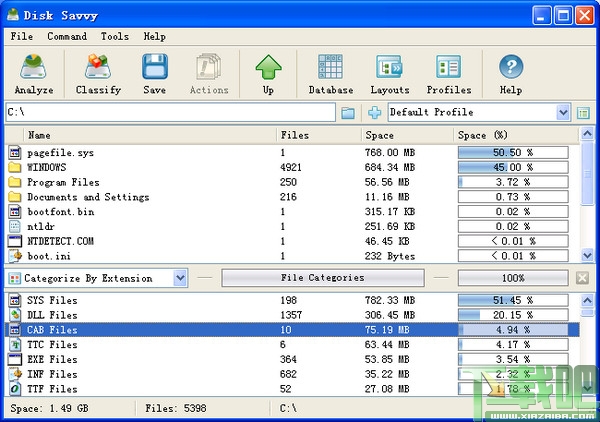Screen dimensions: 600x422
Task: Click the Analyze toolbar icon
Action: 34,67
